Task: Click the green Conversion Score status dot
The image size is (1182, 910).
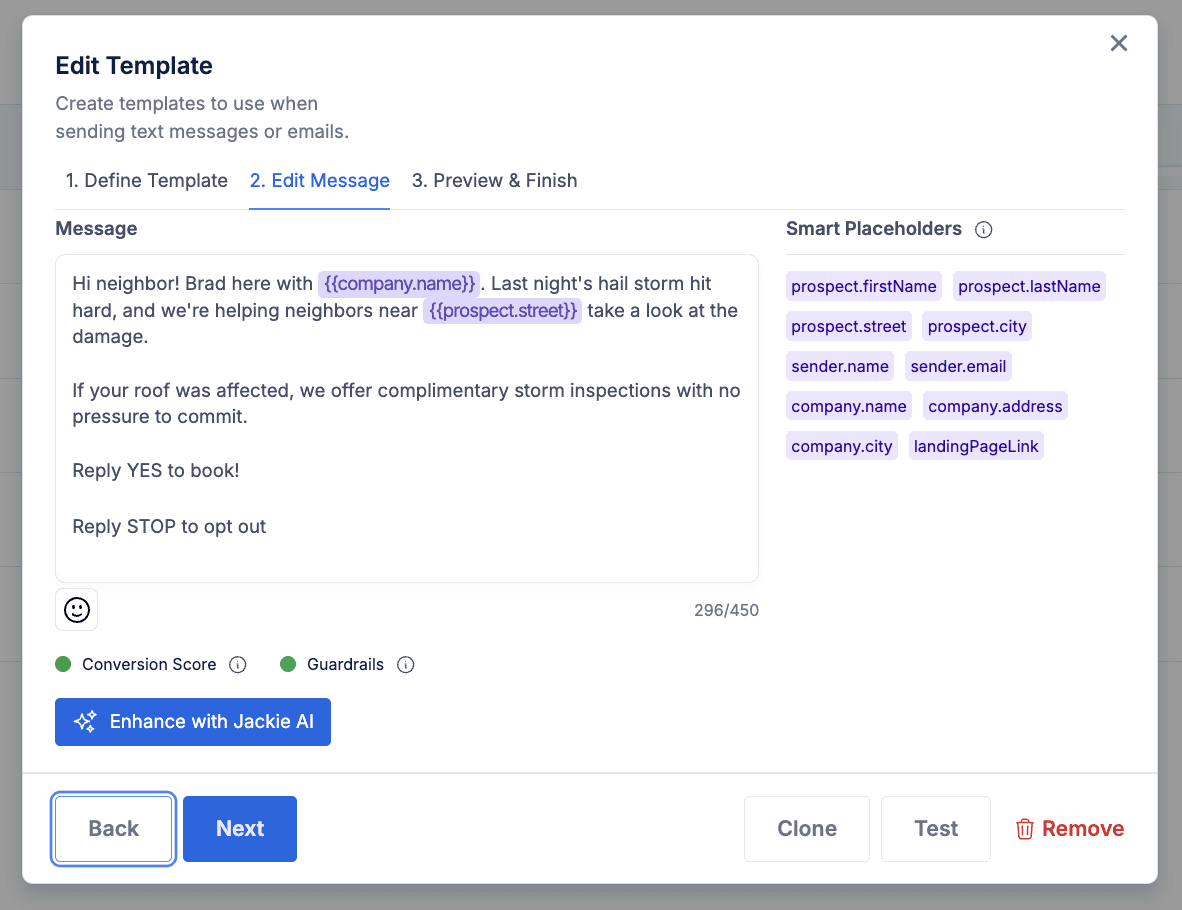Action: click(x=63, y=664)
